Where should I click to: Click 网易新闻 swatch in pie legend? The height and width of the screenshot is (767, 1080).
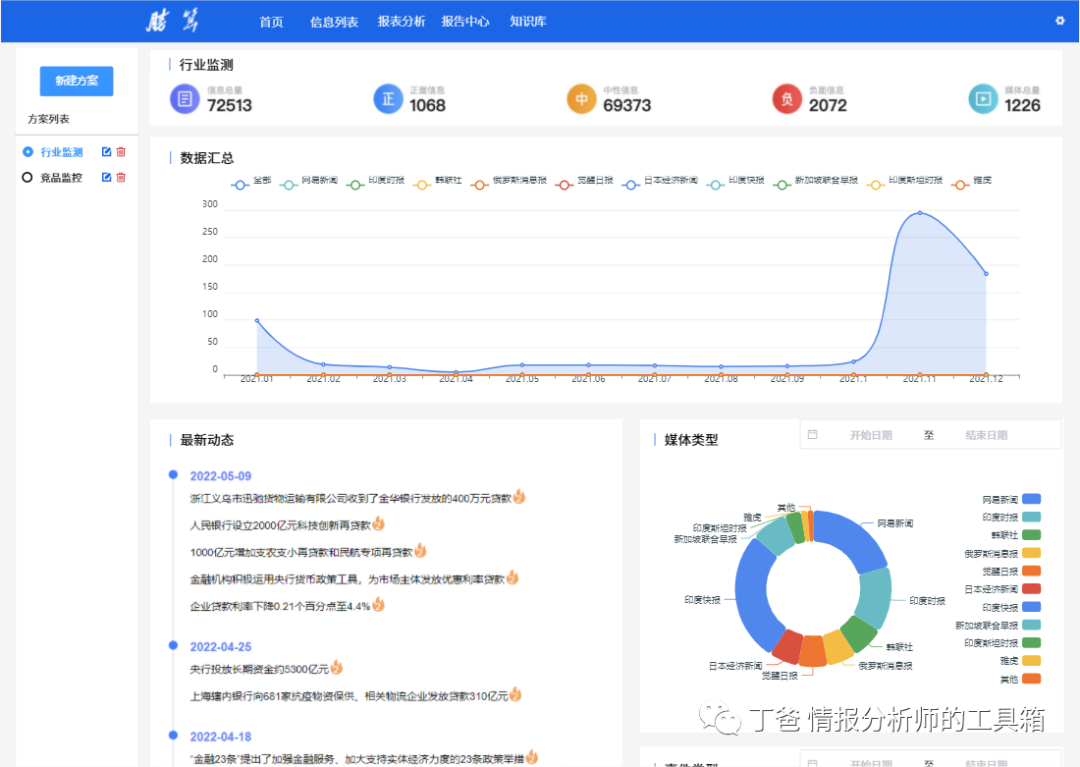point(1031,499)
